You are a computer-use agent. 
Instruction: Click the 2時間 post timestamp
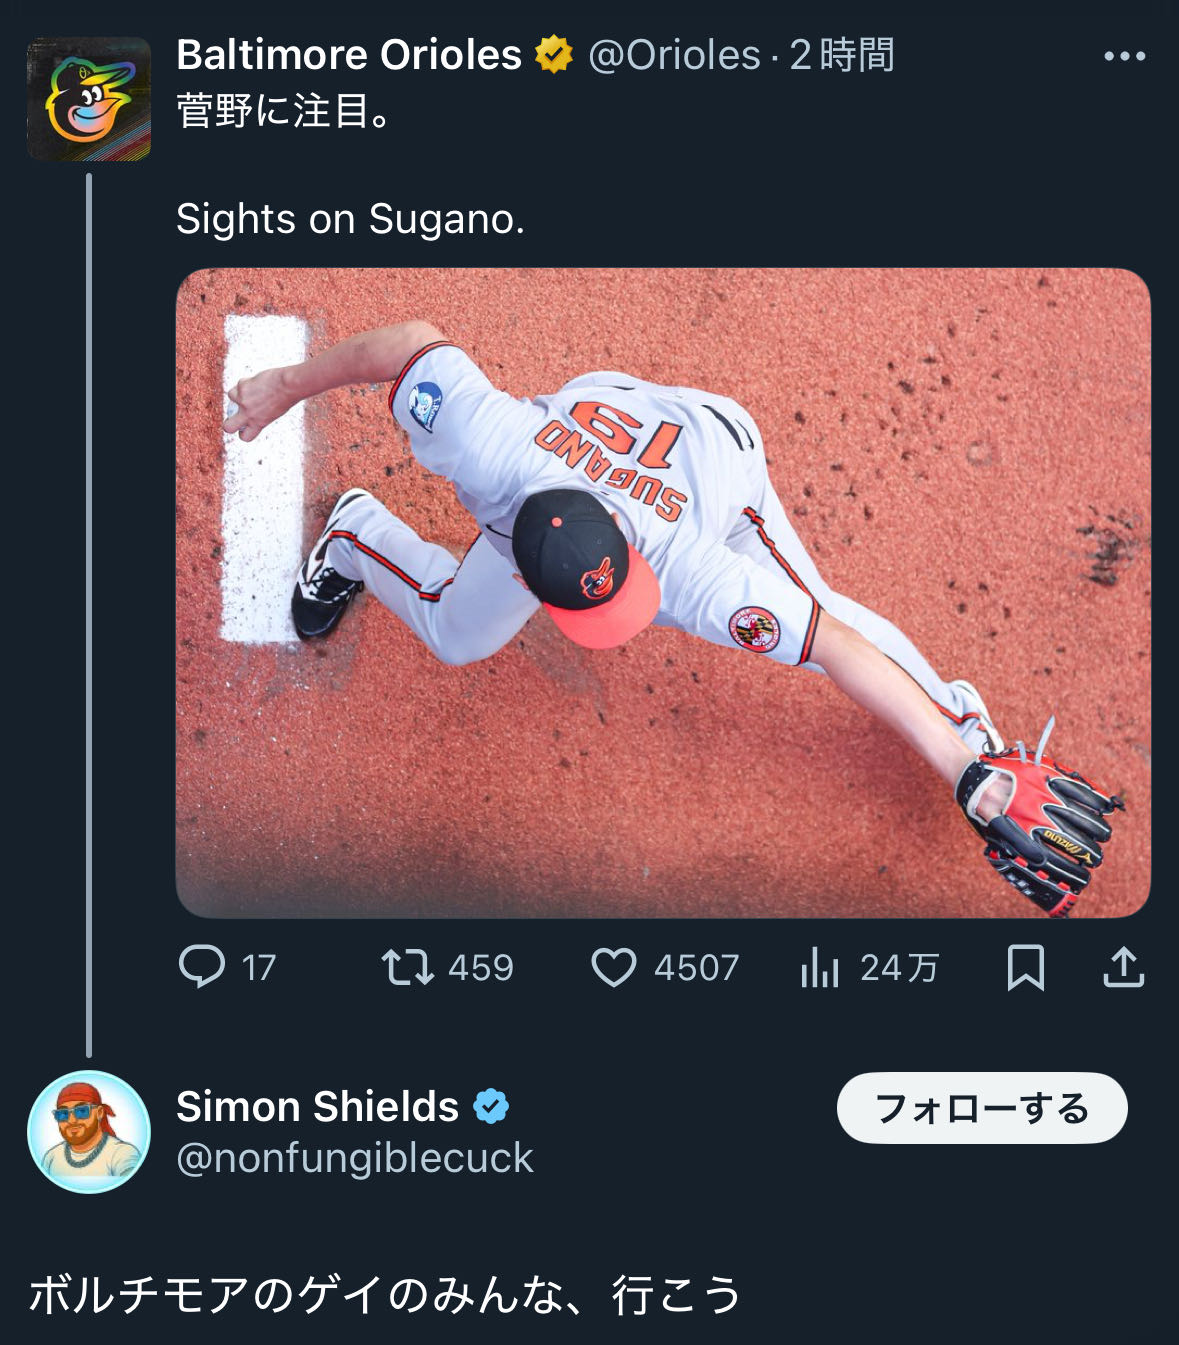tap(842, 55)
